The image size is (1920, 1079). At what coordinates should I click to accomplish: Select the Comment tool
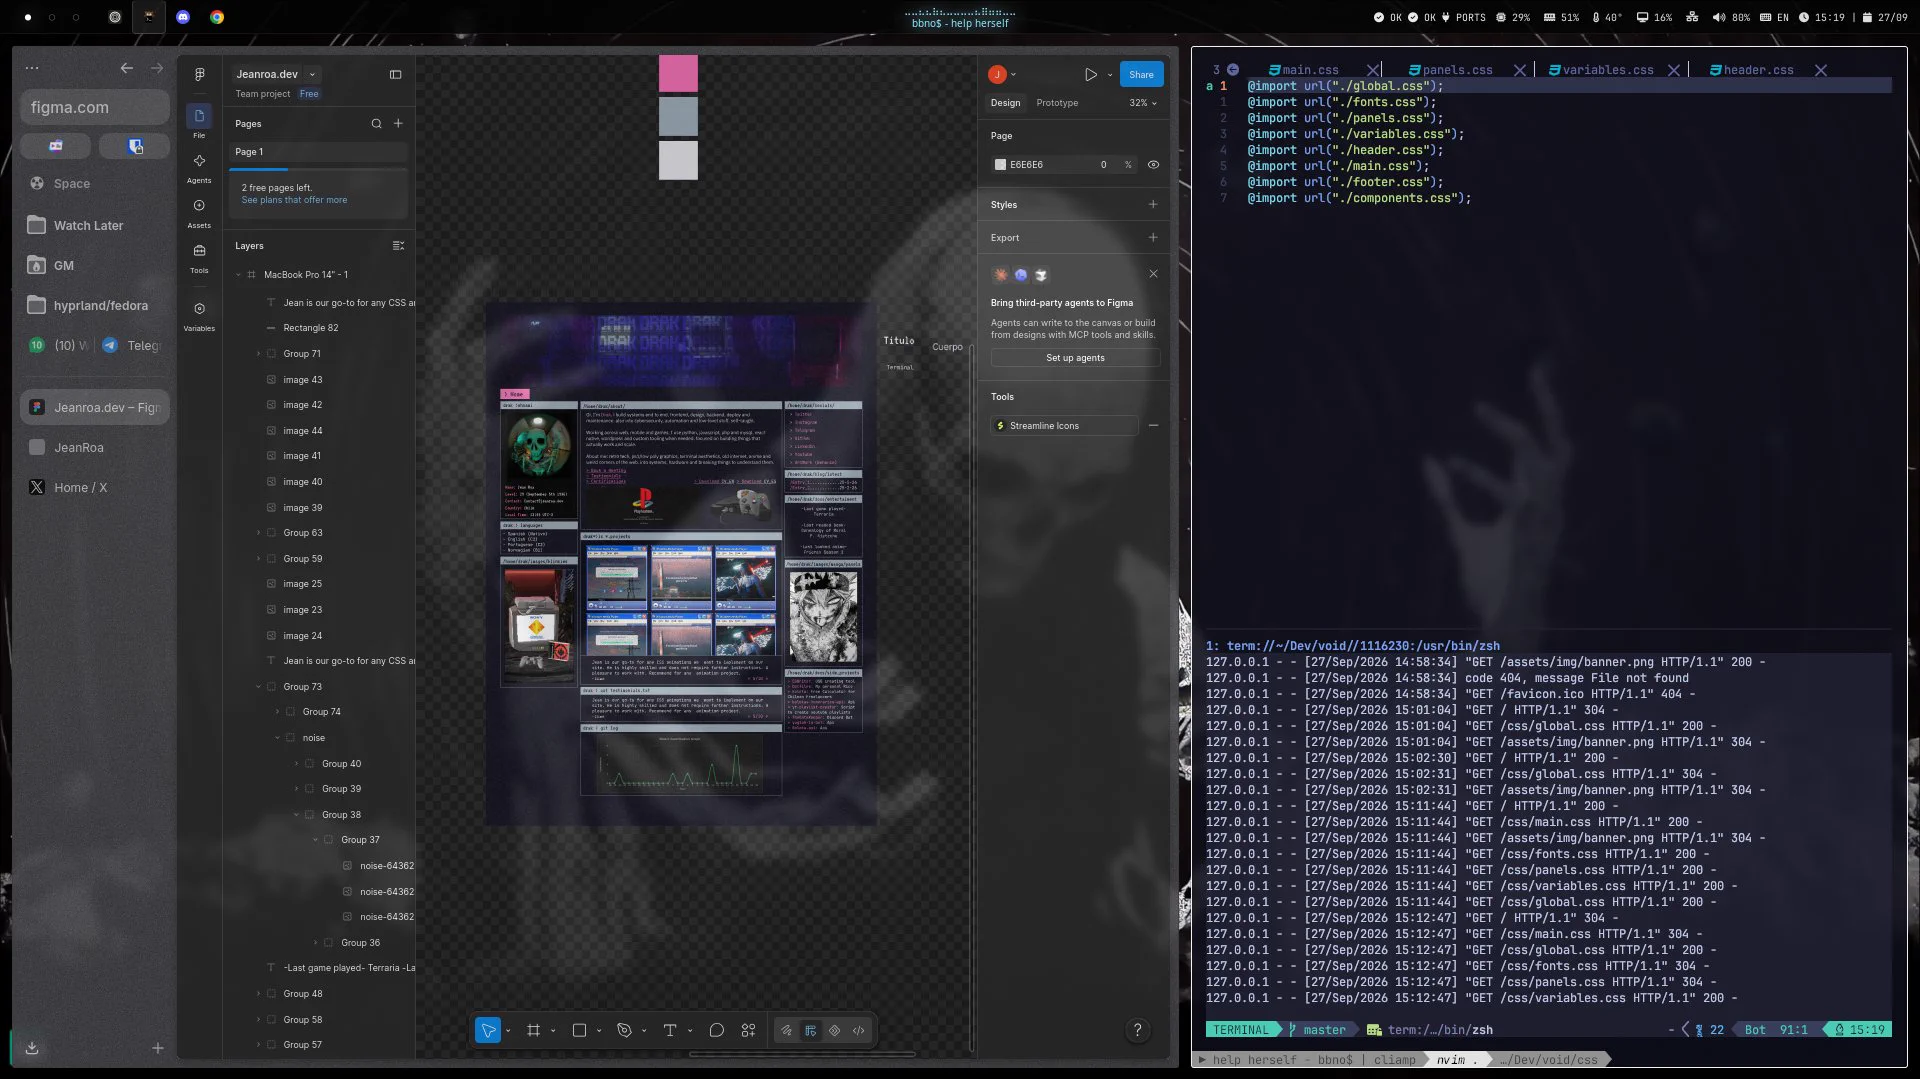point(716,1030)
